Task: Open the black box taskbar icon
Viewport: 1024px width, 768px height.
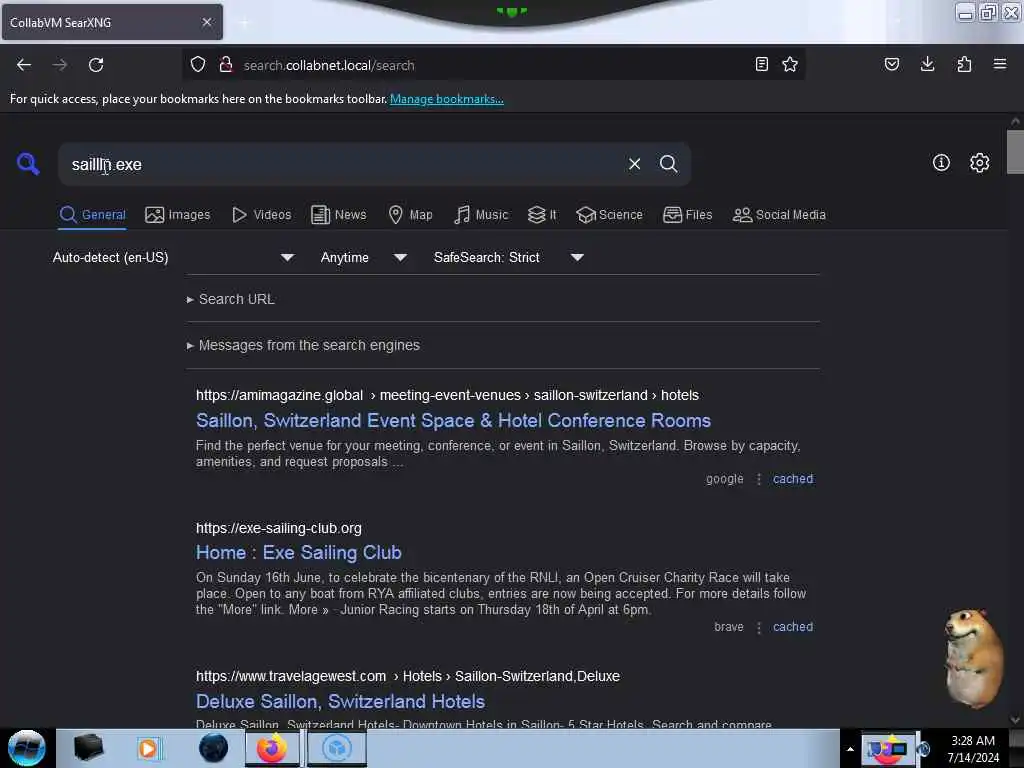Action: 88,748
